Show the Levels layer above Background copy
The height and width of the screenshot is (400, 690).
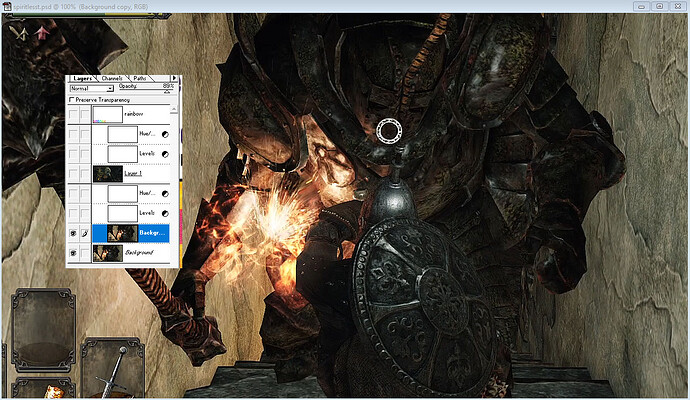click(x=73, y=213)
